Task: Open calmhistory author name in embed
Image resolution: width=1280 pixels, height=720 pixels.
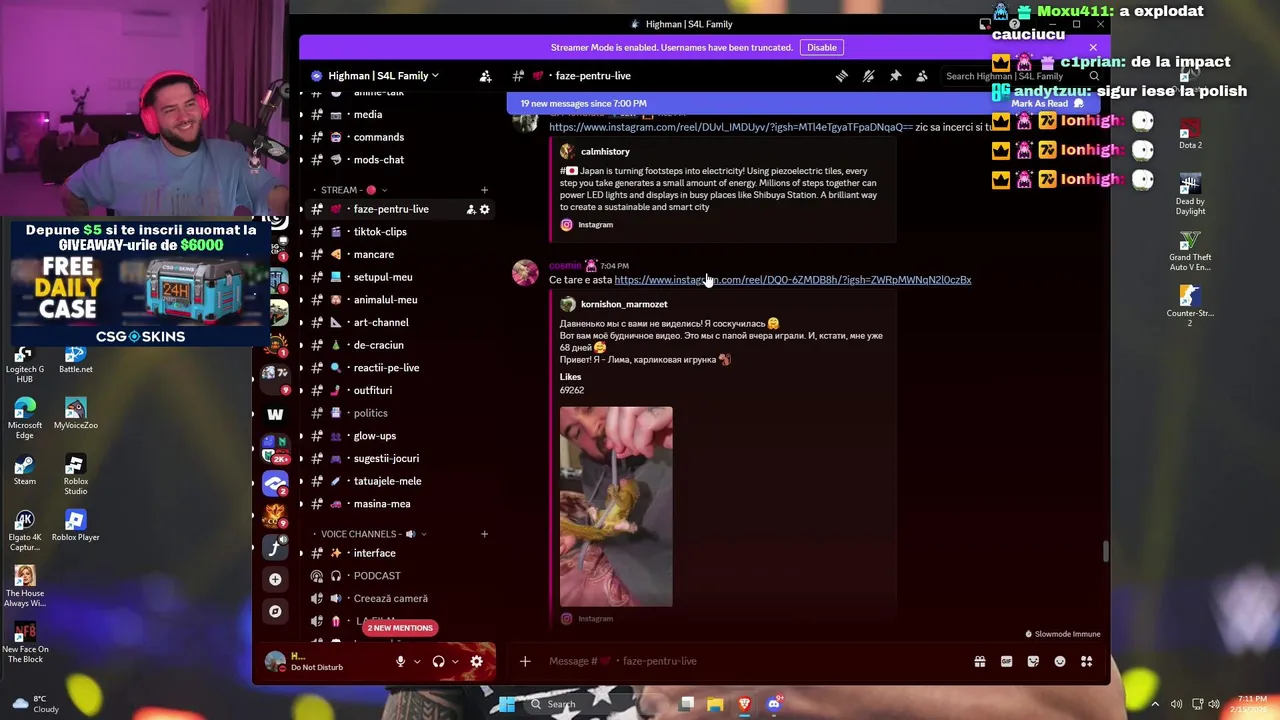Action: [x=605, y=152]
